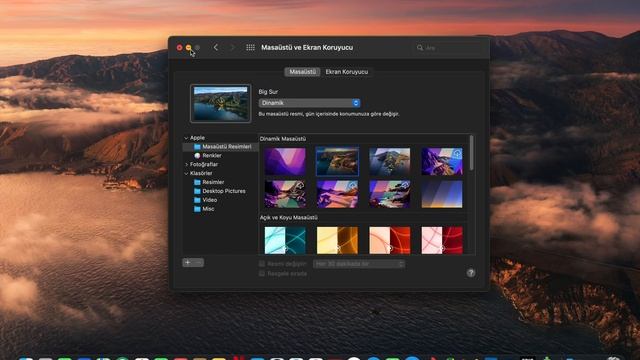
Task: Click the Masaüstü Resimleri folder icon
Action: pos(197,147)
